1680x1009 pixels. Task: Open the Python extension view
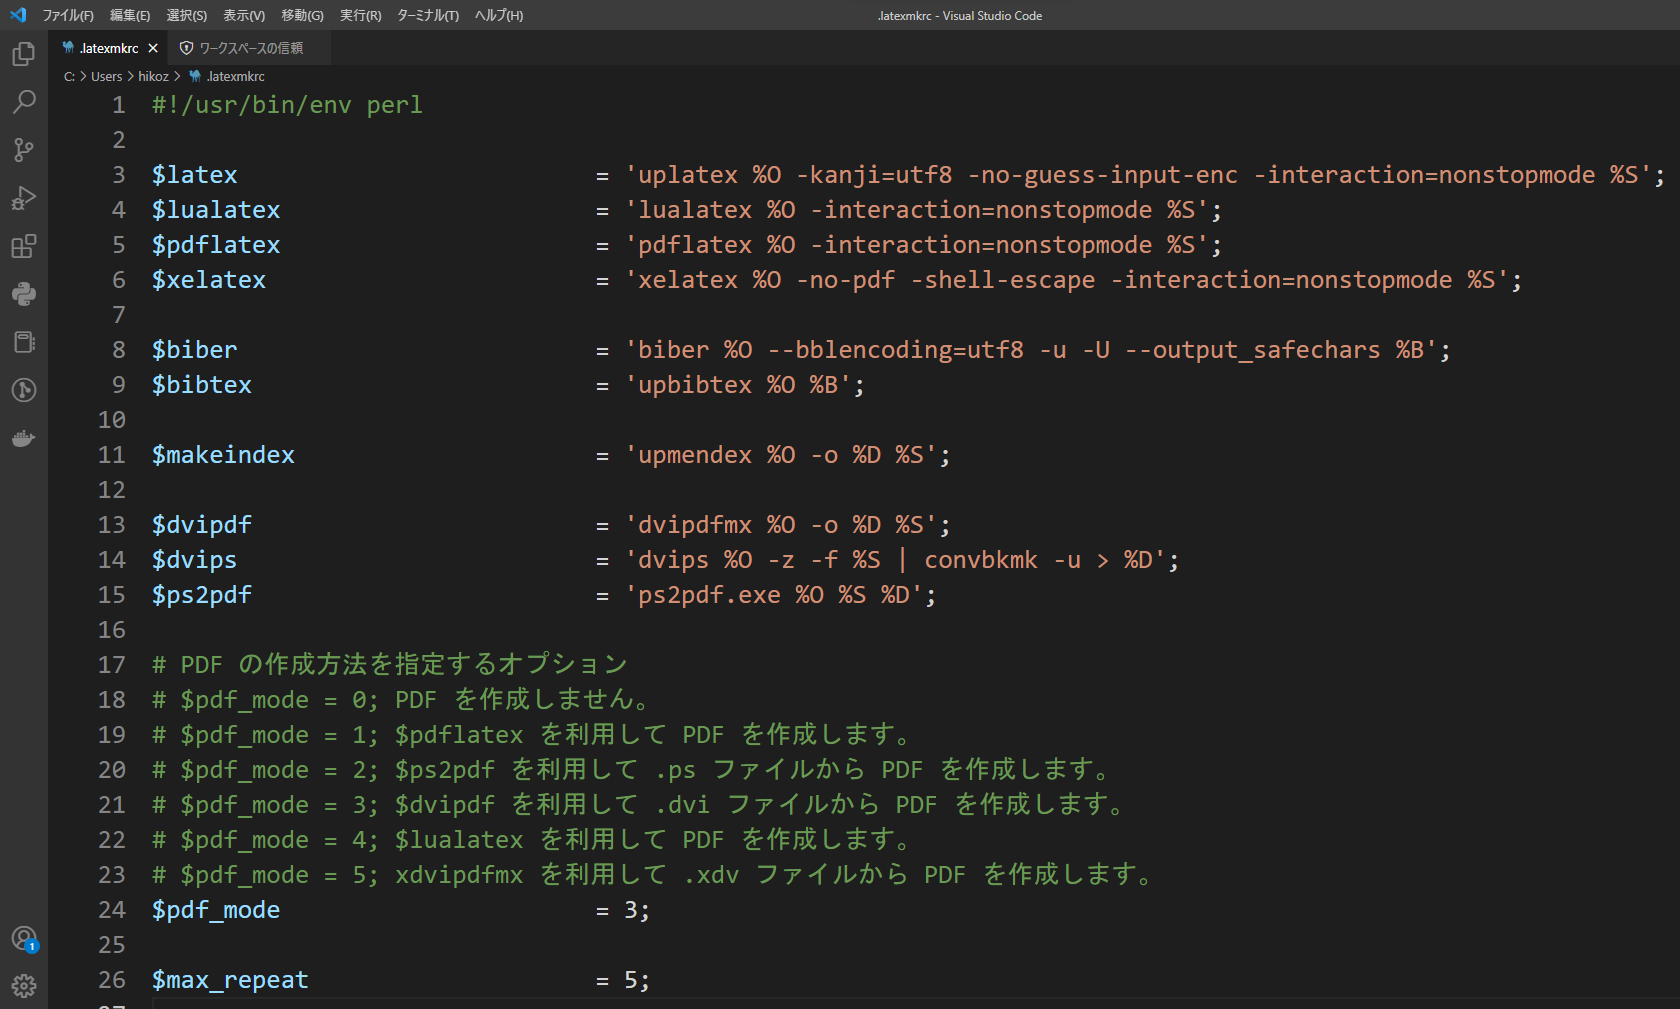(24, 294)
